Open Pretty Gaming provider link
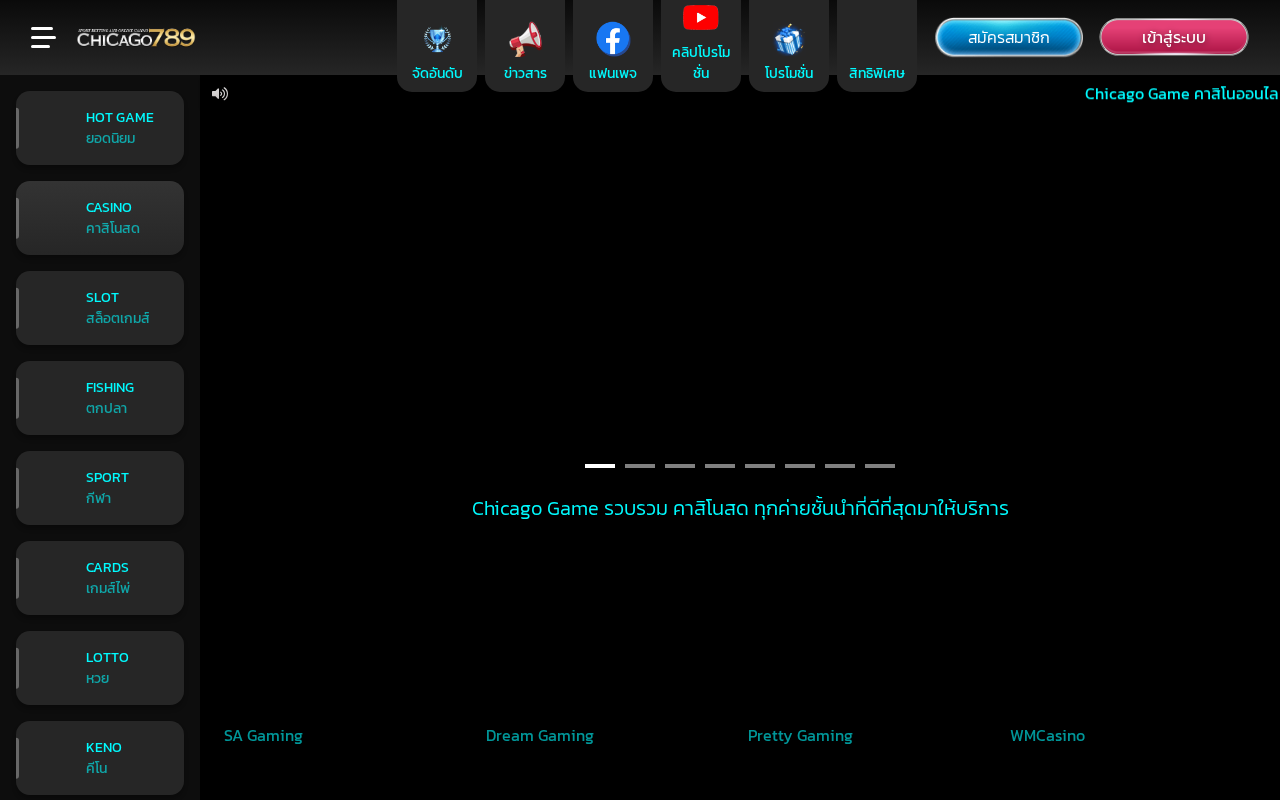This screenshot has width=1280, height=800. [x=800, y=736]
